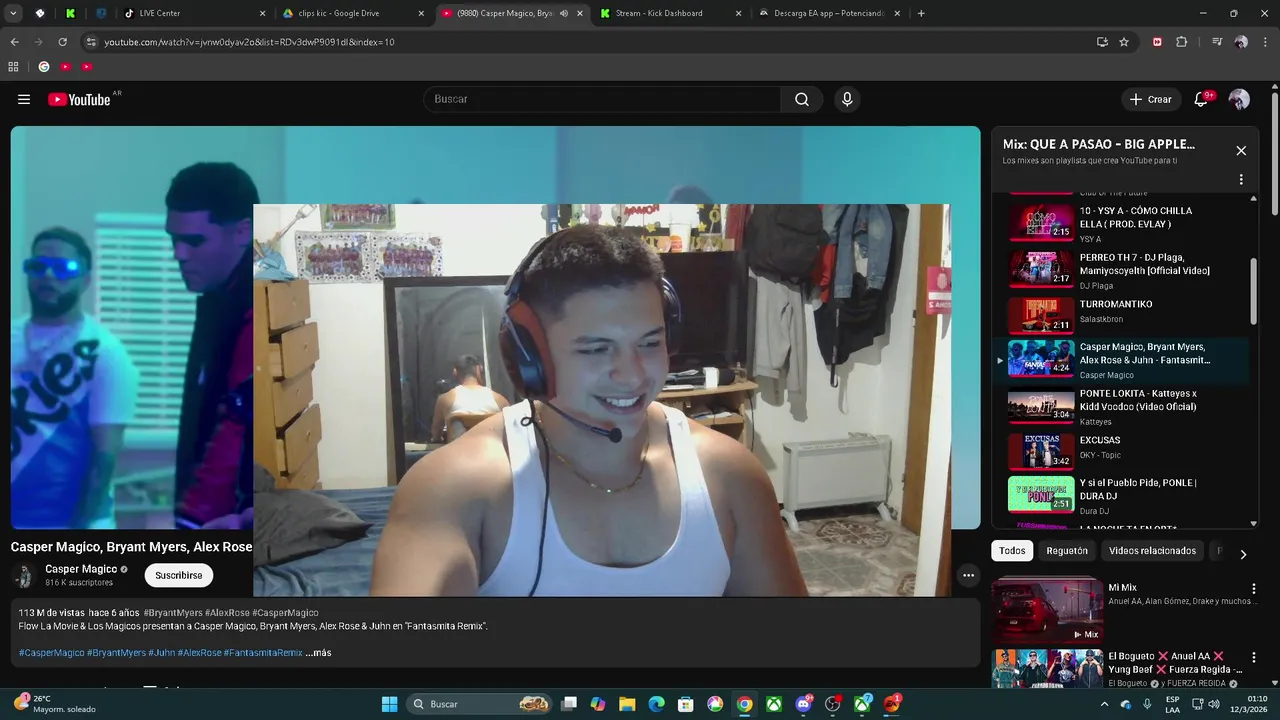This screenshot has height=720, width=1280.
Task: Subscribe with the Suscribirse button
Action: tap(178, 575)
